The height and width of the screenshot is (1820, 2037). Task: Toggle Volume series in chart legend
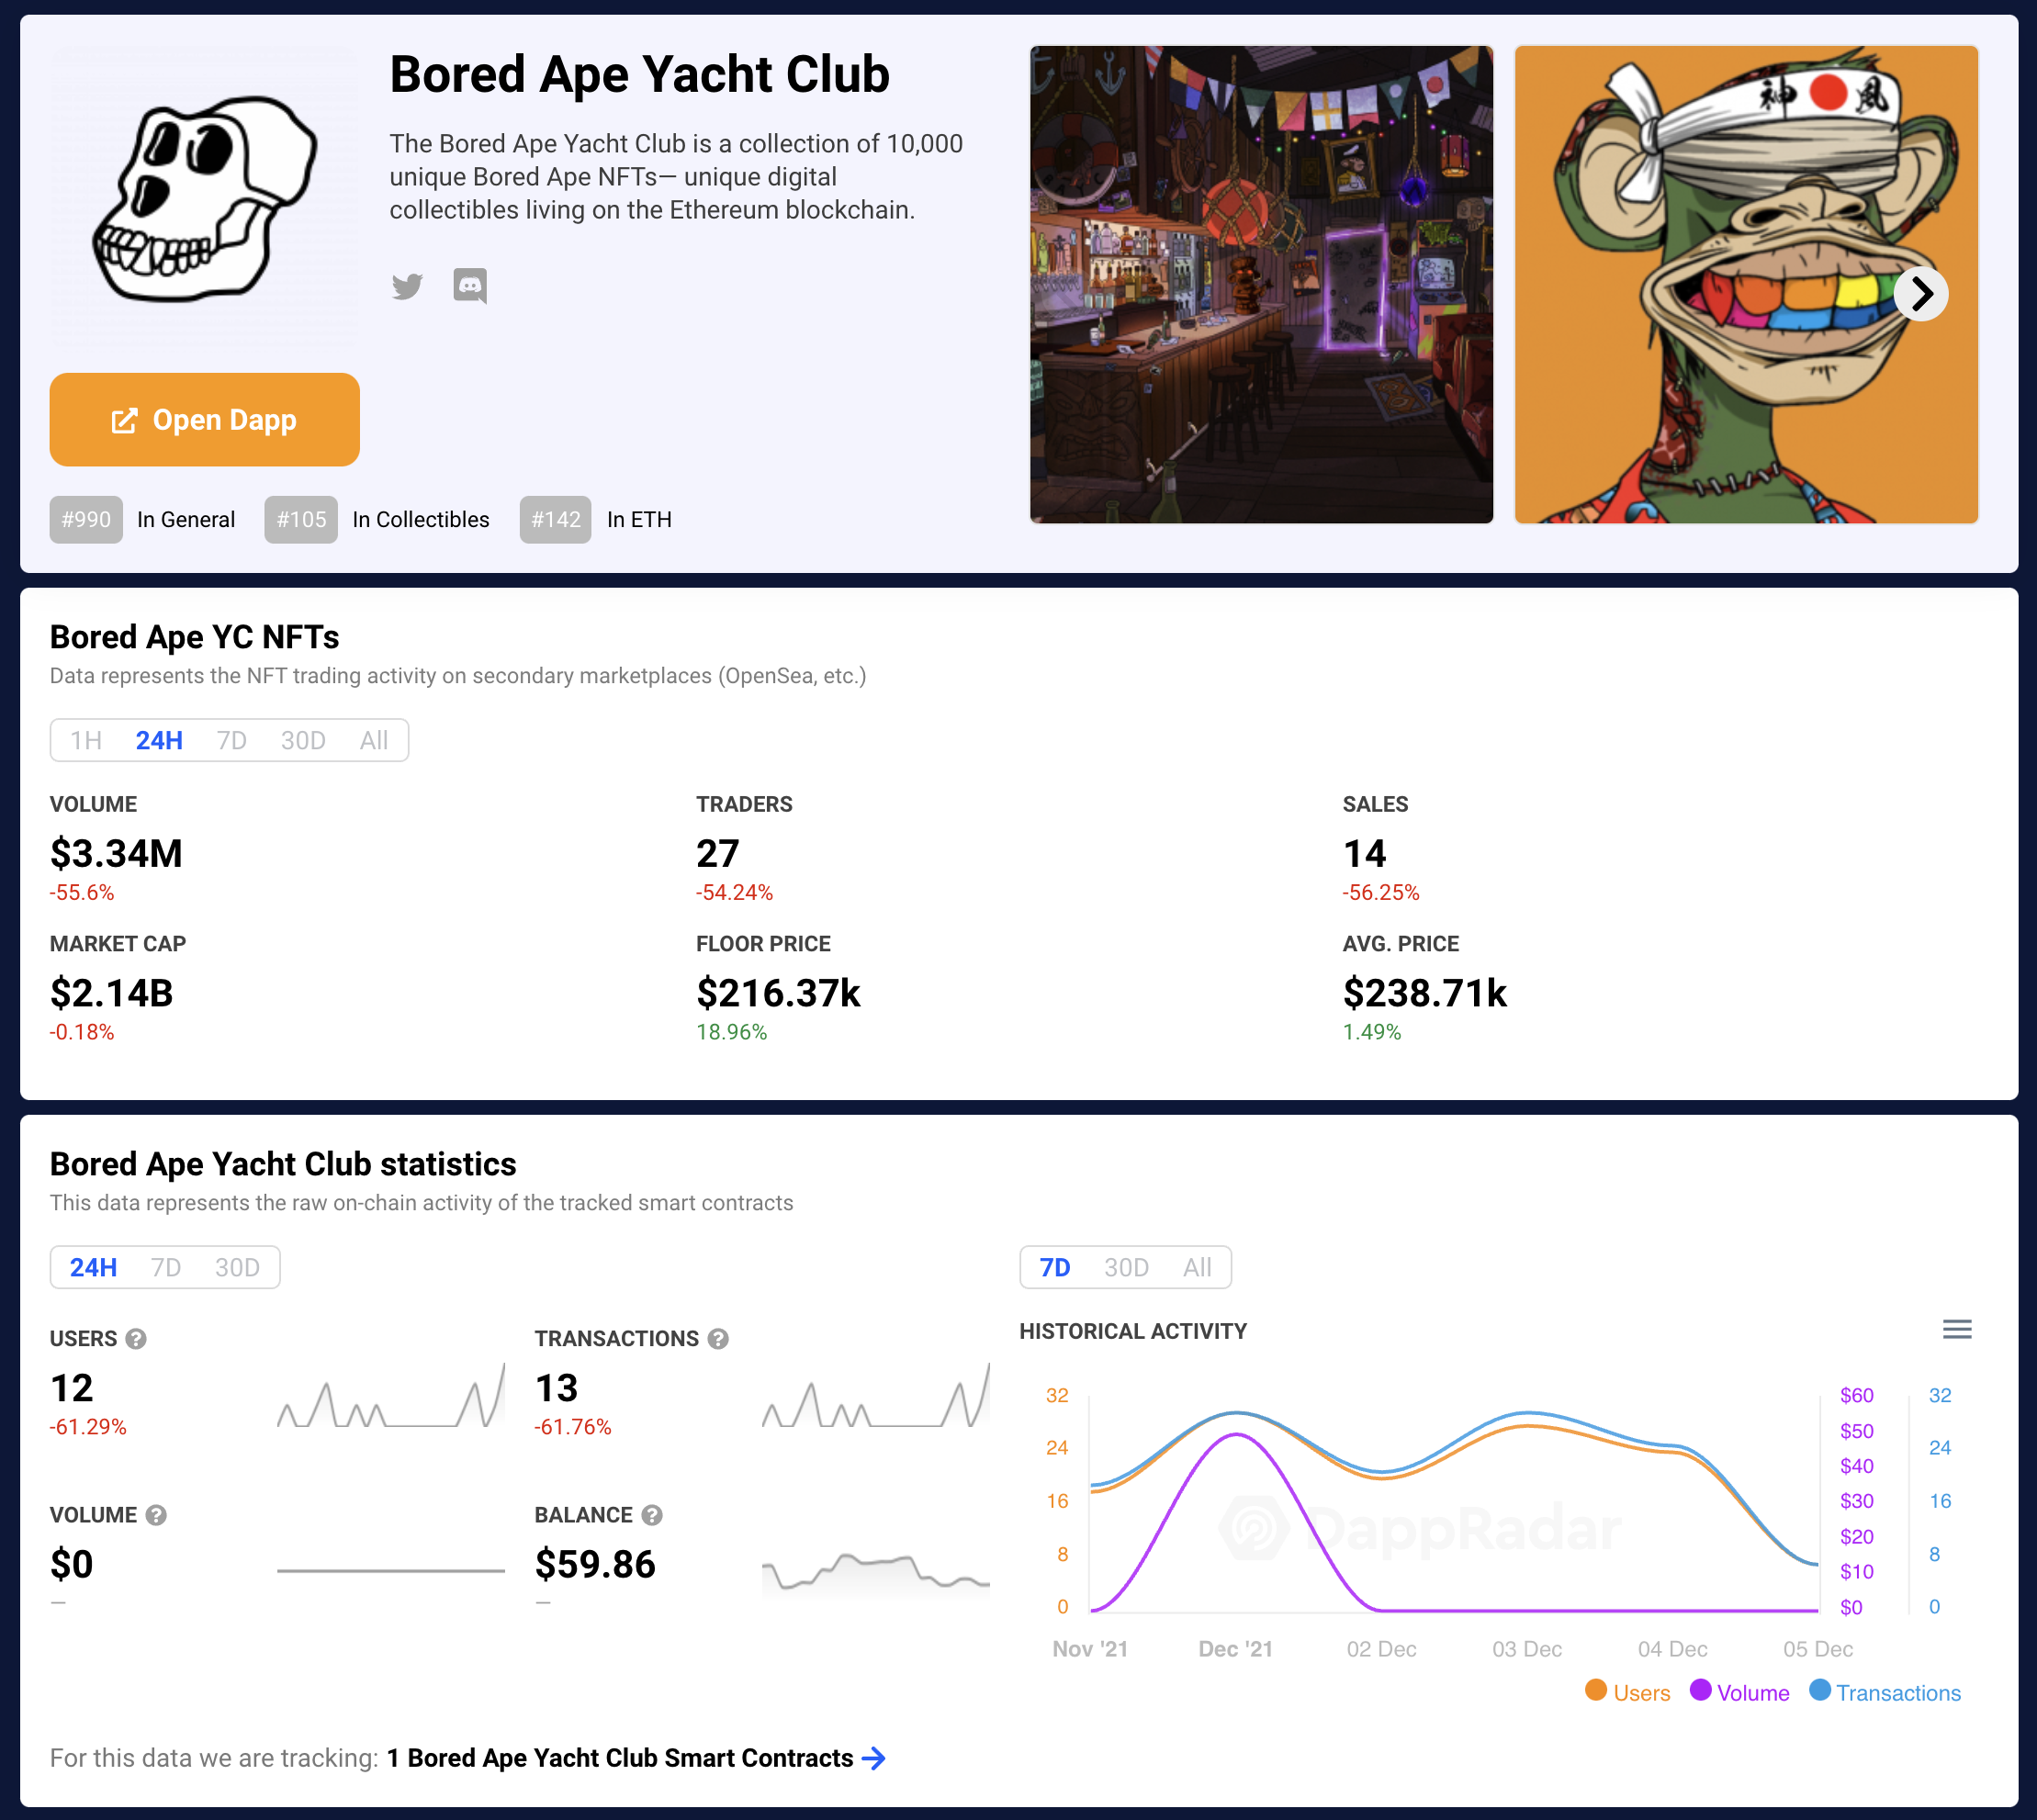pos(1740,1692)
